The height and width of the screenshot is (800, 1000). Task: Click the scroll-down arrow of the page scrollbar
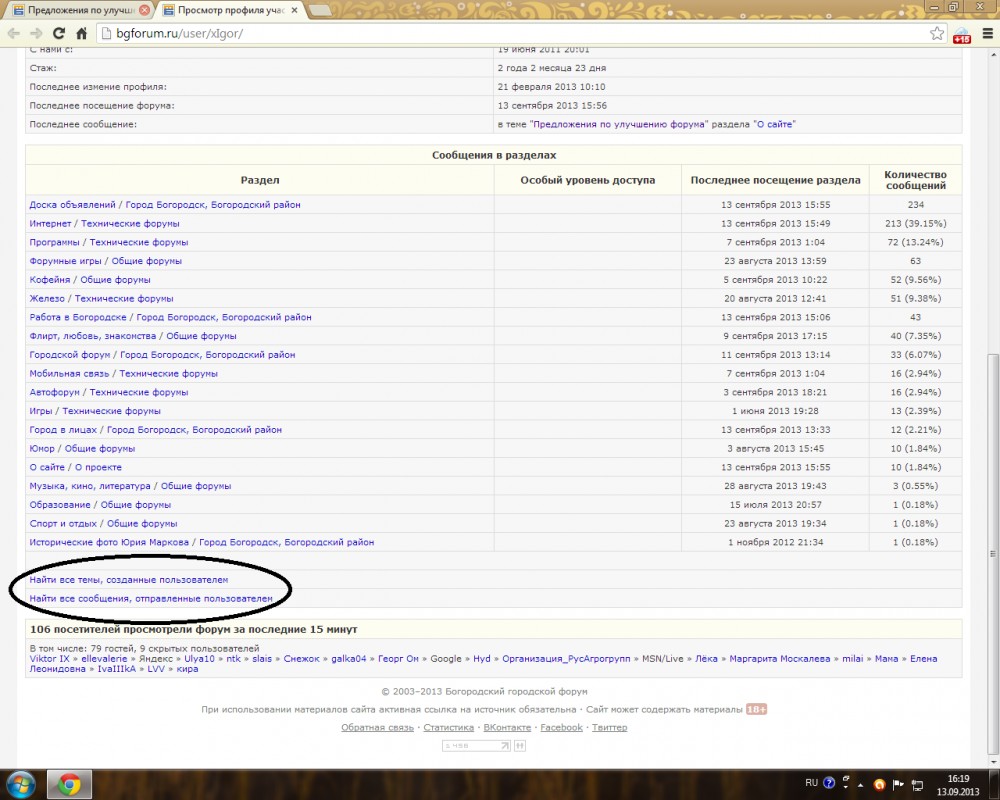point(993,761)
